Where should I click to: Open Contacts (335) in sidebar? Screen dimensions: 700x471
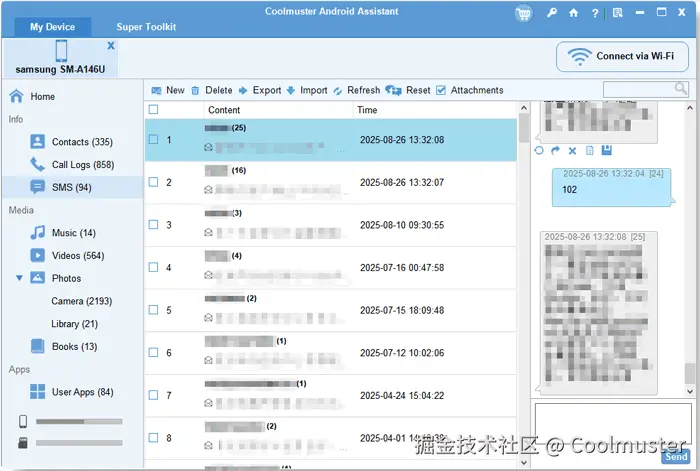click(82, 142)
